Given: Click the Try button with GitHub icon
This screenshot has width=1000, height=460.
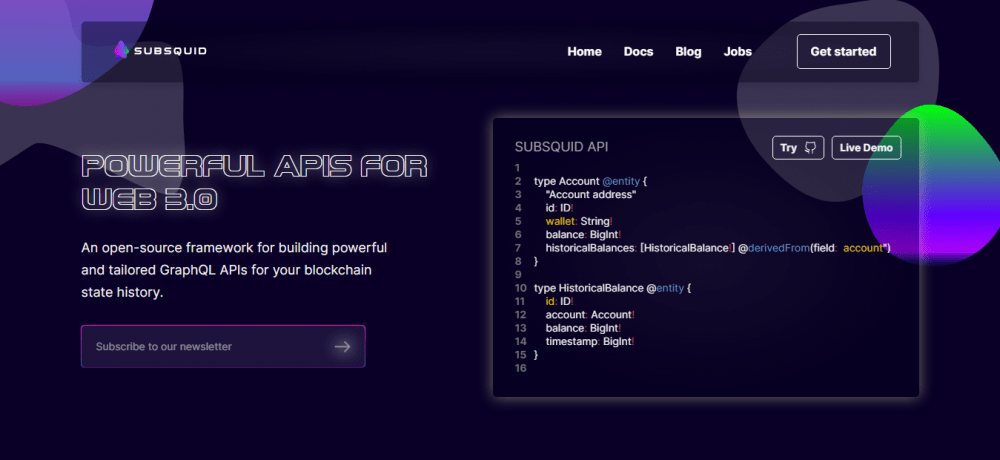Looking at the screenshot, I should point(798,147).
